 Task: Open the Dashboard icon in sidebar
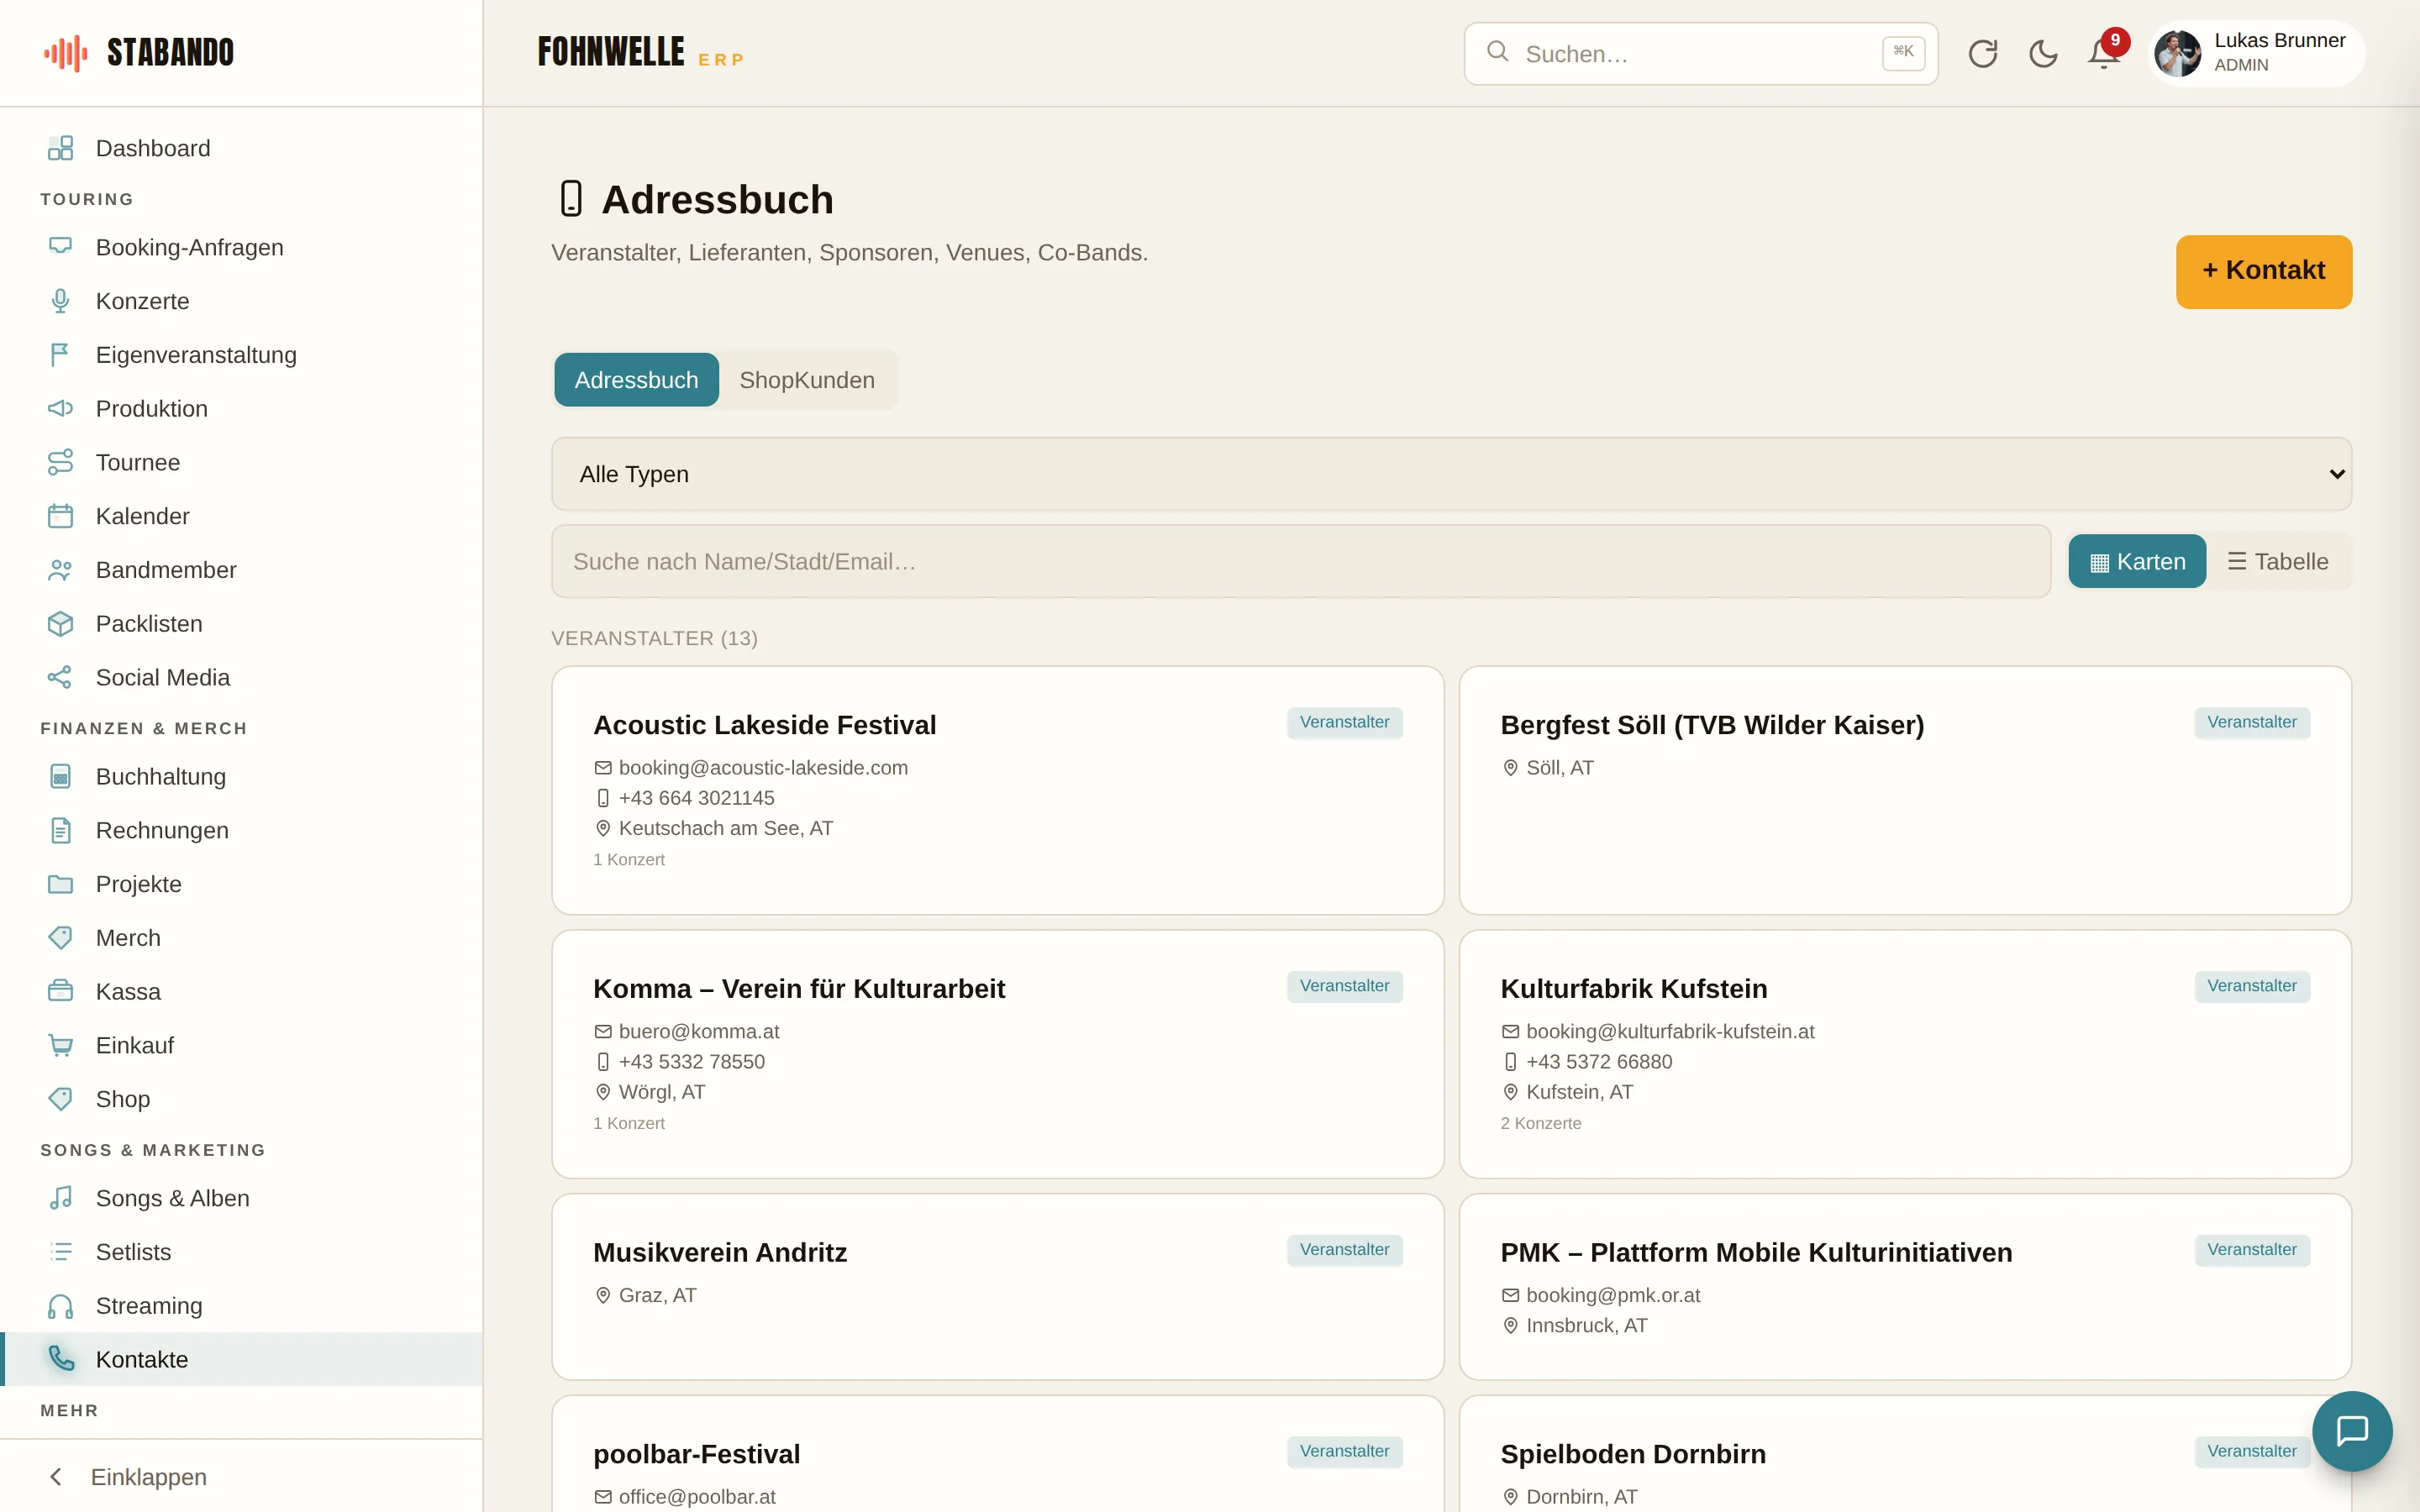[60, 148]
